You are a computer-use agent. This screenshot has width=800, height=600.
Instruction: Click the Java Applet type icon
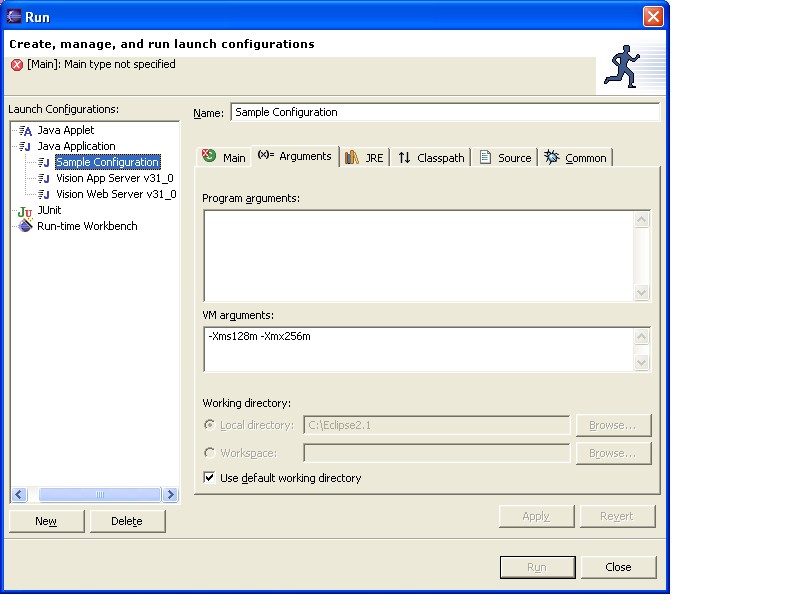pyautogui.click(x=25, y=131)
